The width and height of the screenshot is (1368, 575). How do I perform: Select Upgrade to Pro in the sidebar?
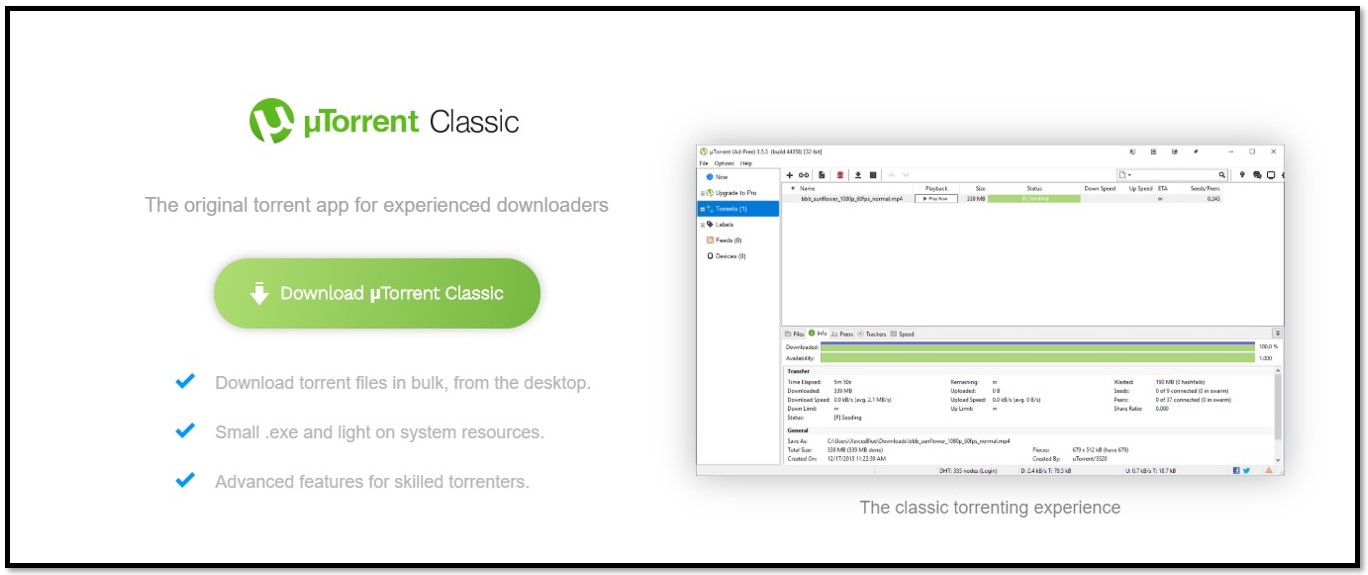[736, 193]
